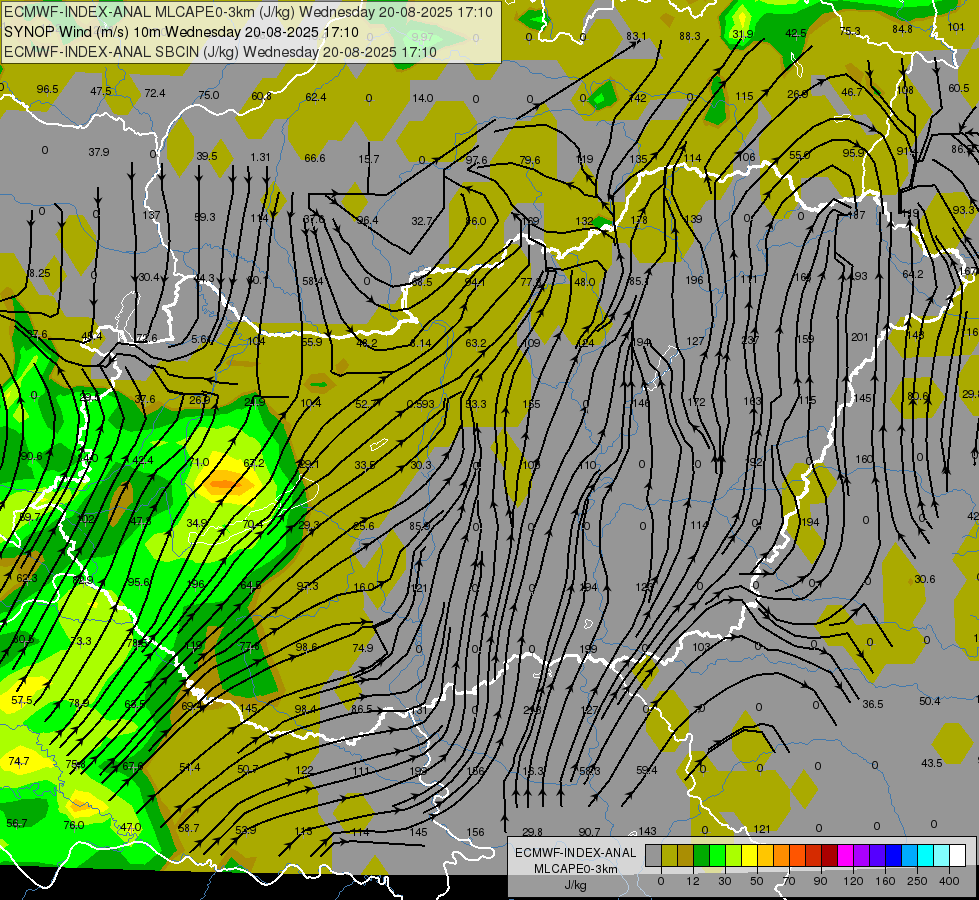Select the SYNOP Wind 10m layer line
The width and height of the screenshot is (979, 900).
181,32
